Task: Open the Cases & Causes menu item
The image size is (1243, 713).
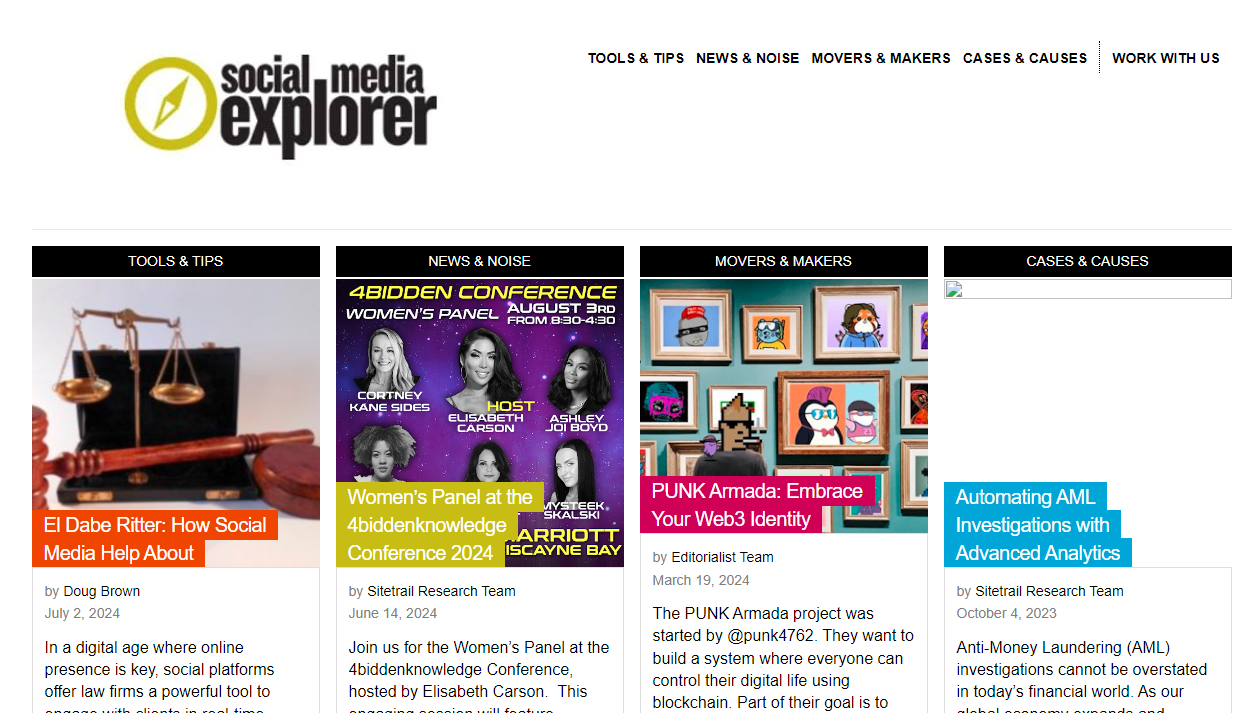Action: coord(1025,58)
